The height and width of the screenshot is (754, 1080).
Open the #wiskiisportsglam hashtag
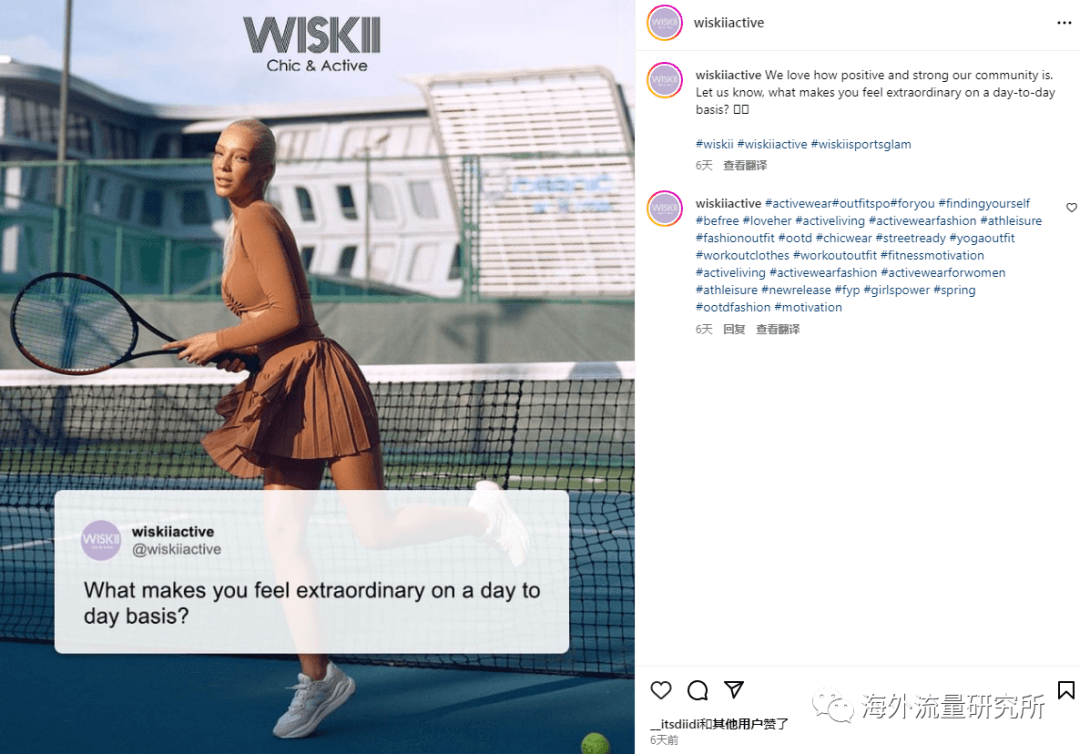[861, 144]
